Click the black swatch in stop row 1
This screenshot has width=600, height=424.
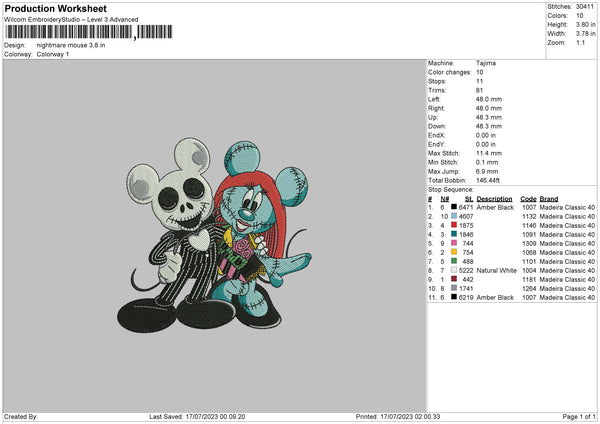click(454, 207)
